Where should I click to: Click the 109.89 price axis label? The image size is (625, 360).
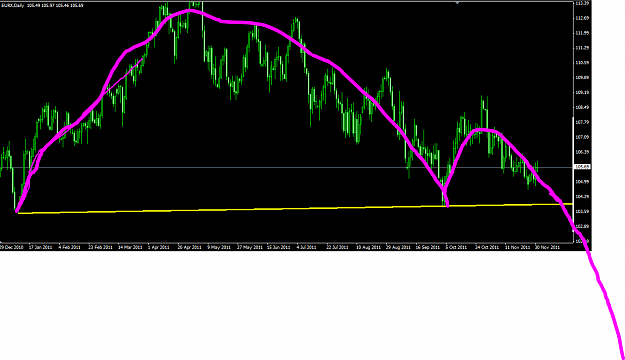(582, 77)
